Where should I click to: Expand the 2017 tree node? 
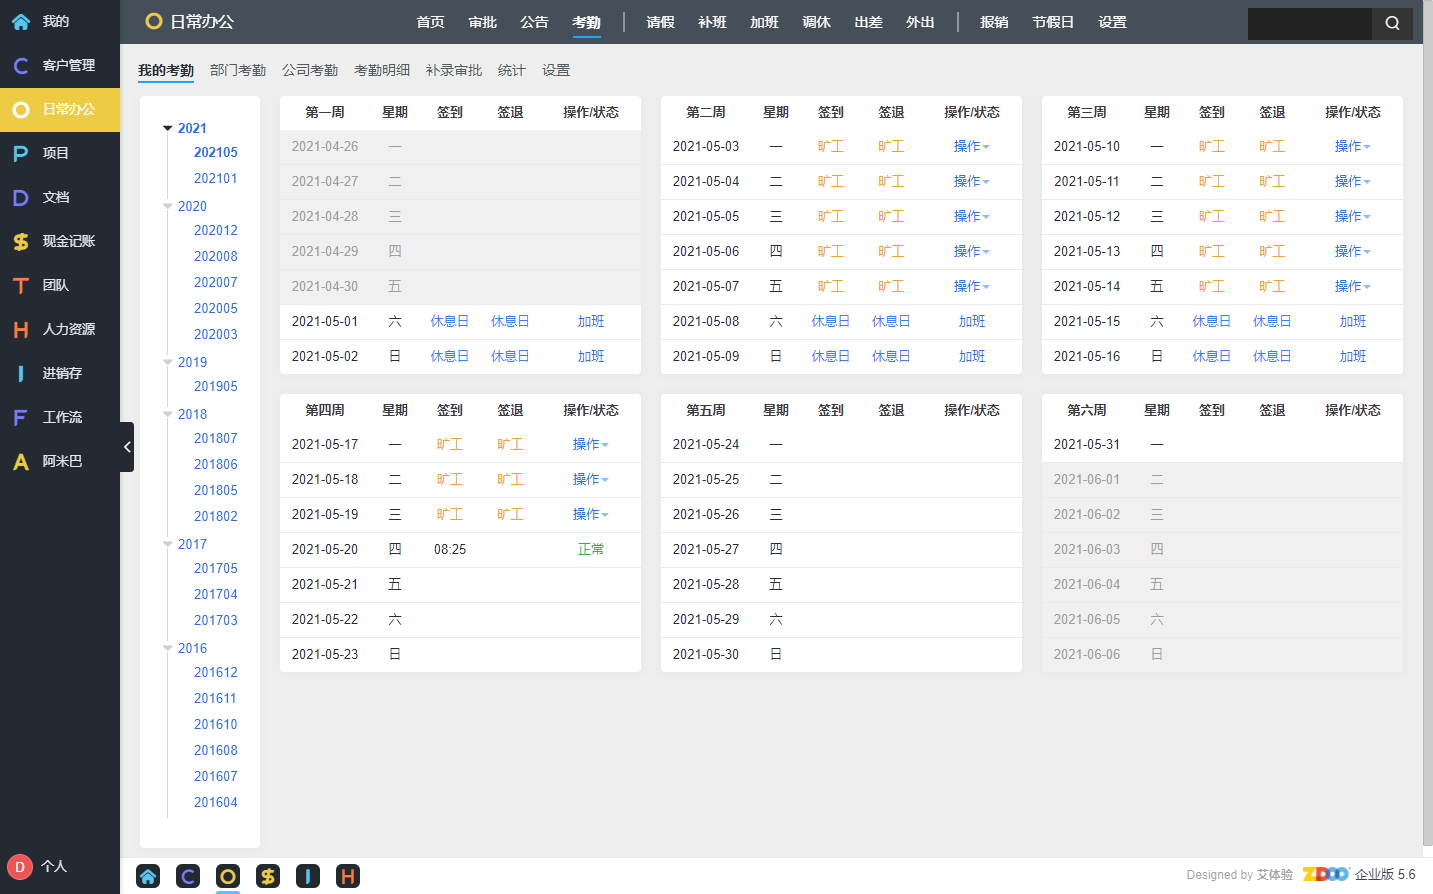pos(168,544)
